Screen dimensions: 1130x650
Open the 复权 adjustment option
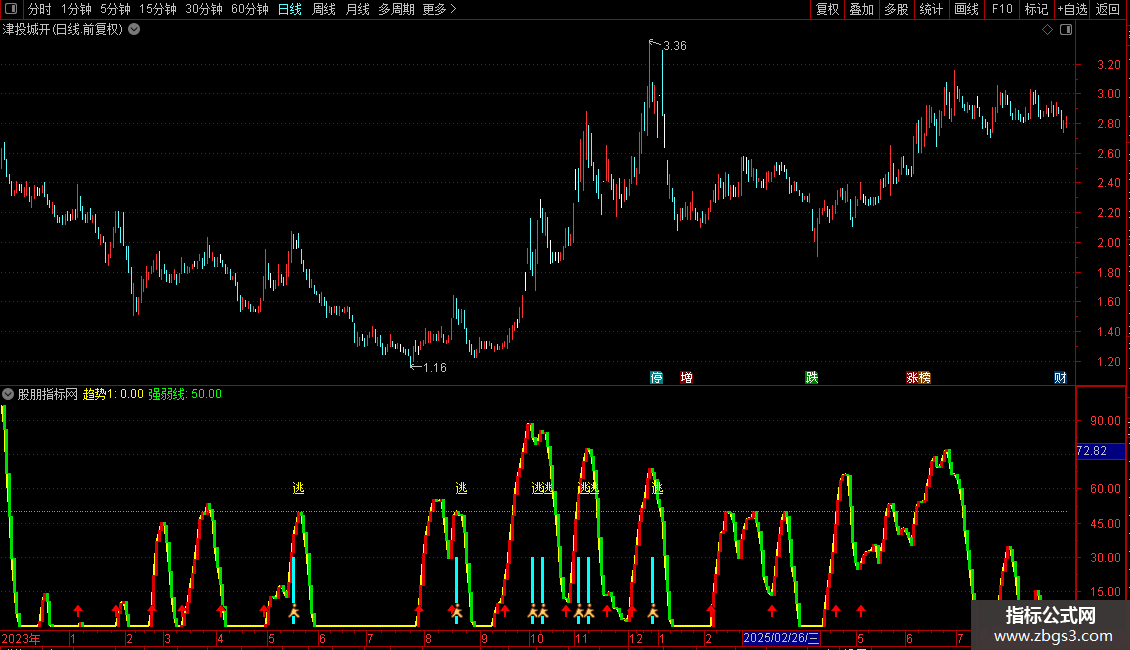[x=827, y=9]
